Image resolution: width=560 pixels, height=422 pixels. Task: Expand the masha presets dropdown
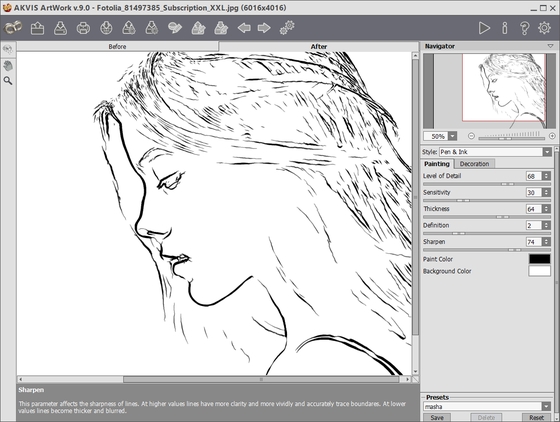coord(487,406)
